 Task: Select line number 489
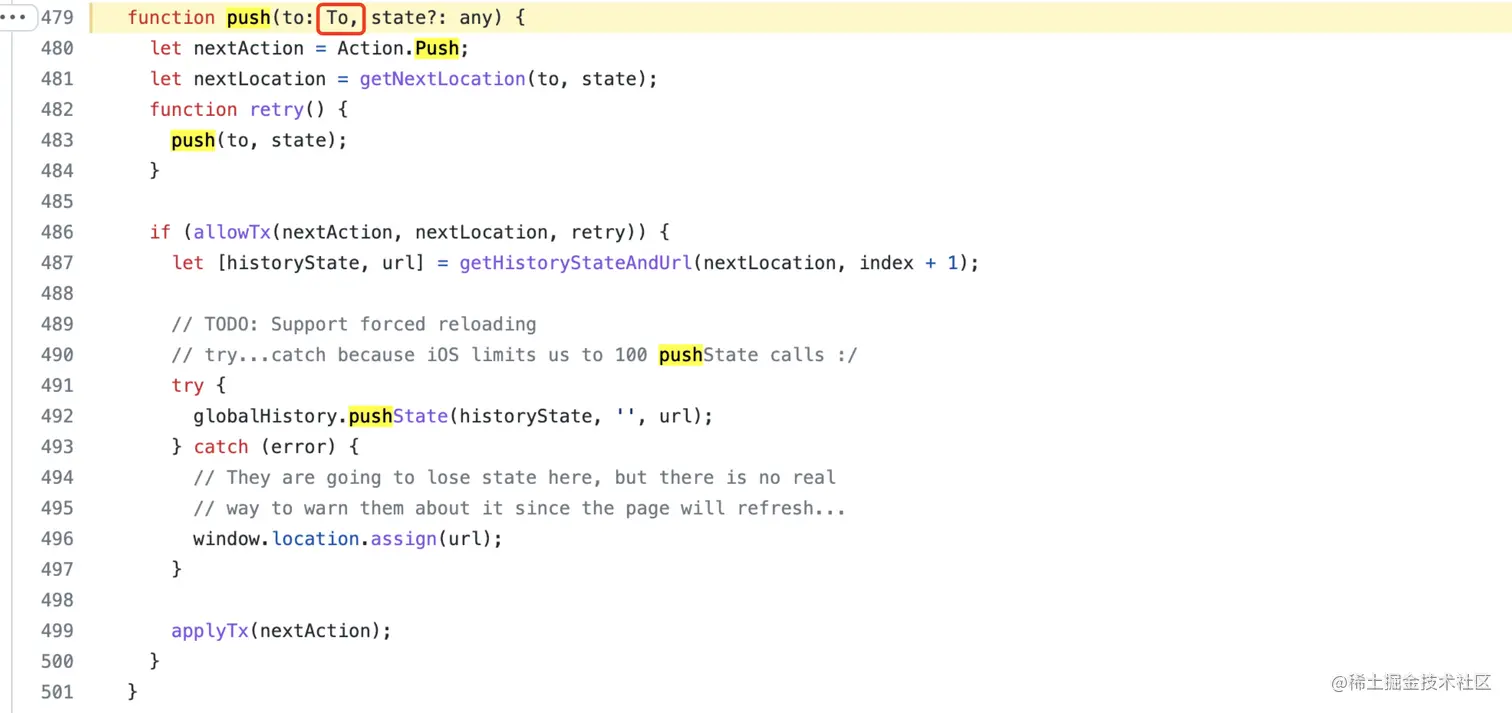[x=57, y=324]
